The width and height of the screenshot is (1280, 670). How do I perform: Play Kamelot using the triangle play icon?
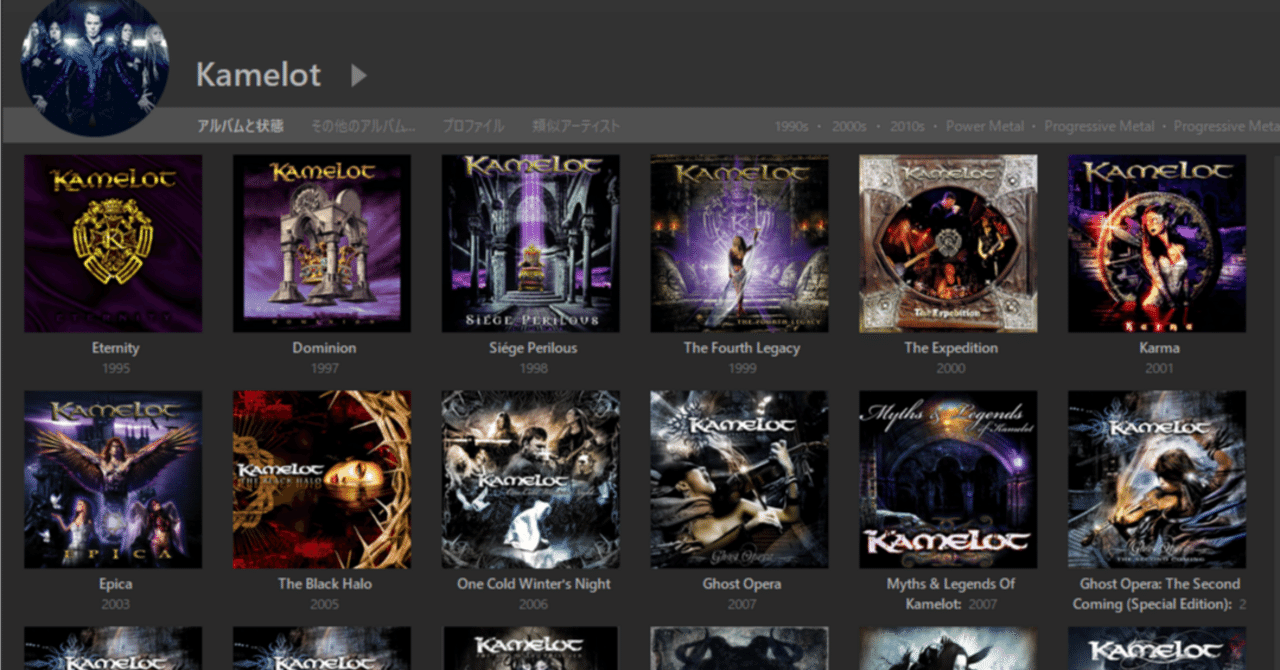coord(359,75)
